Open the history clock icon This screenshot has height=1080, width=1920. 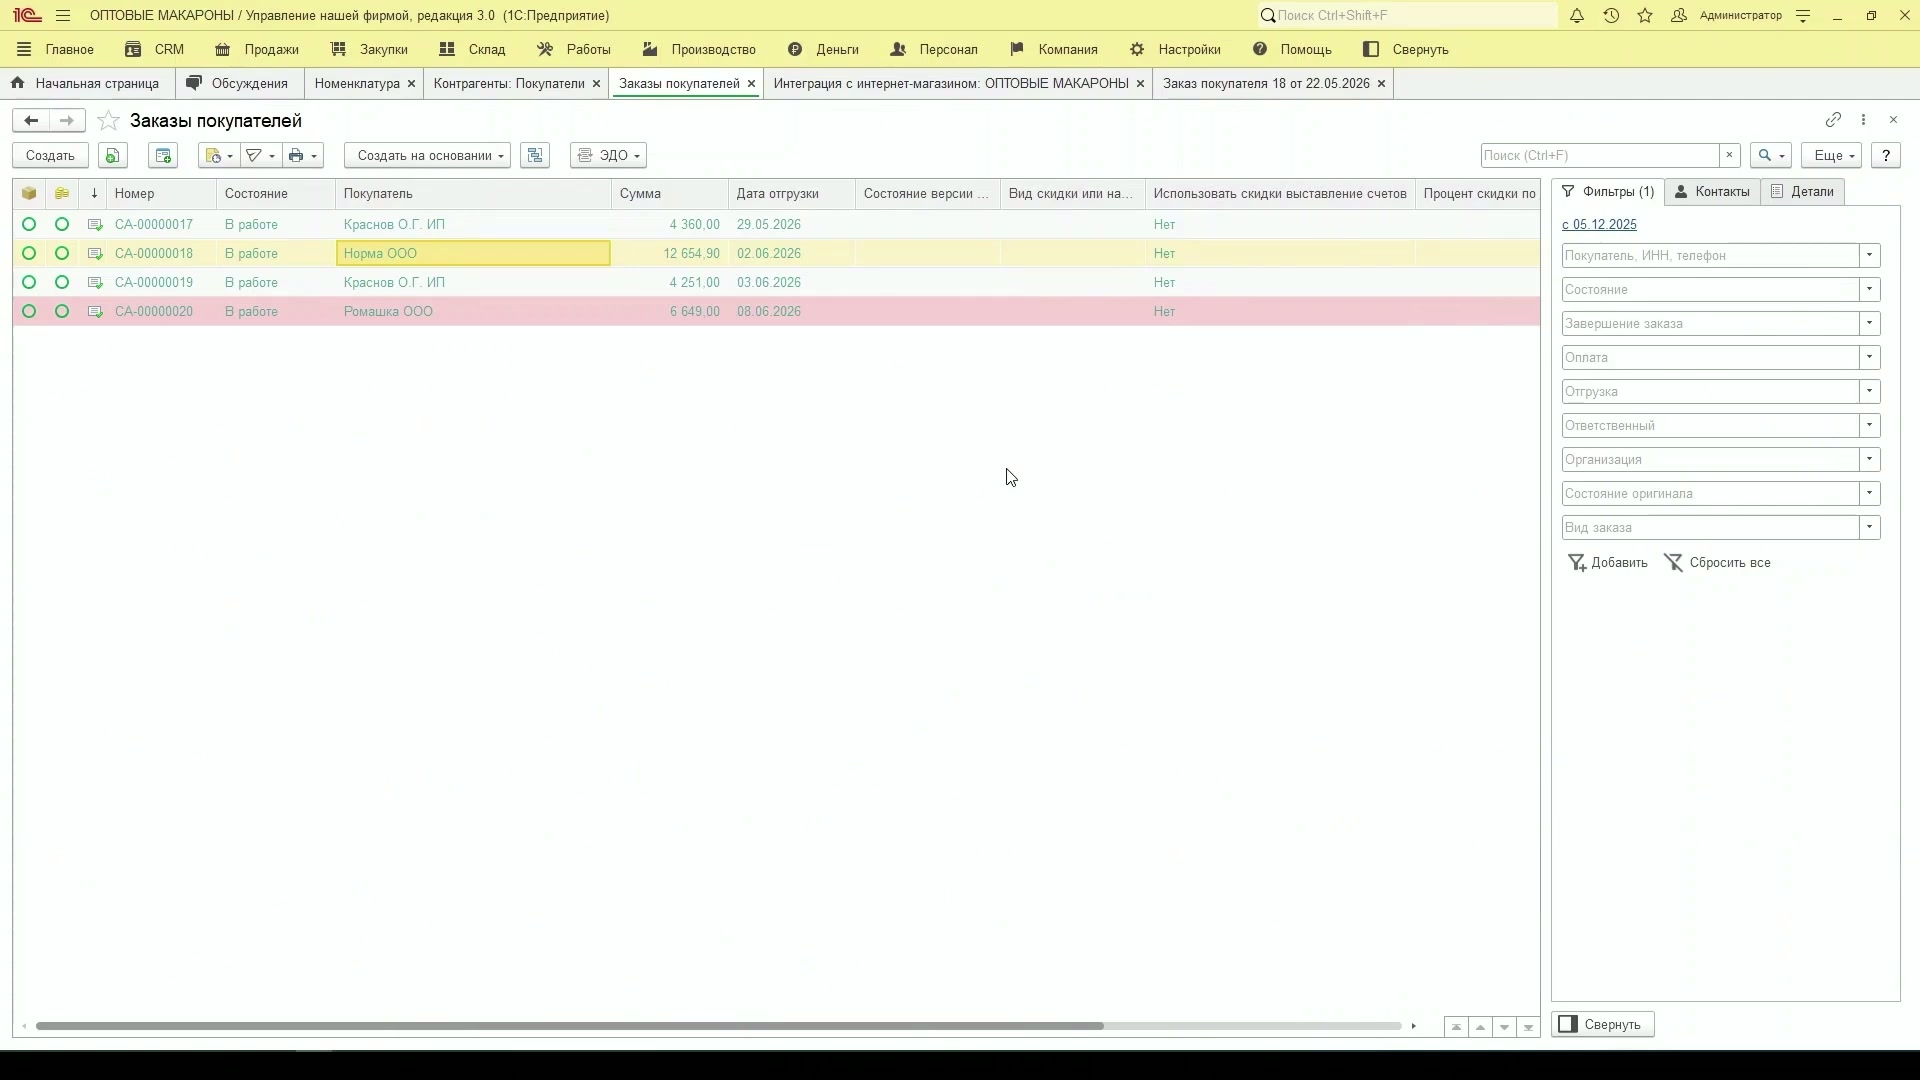pos(1611,16)
